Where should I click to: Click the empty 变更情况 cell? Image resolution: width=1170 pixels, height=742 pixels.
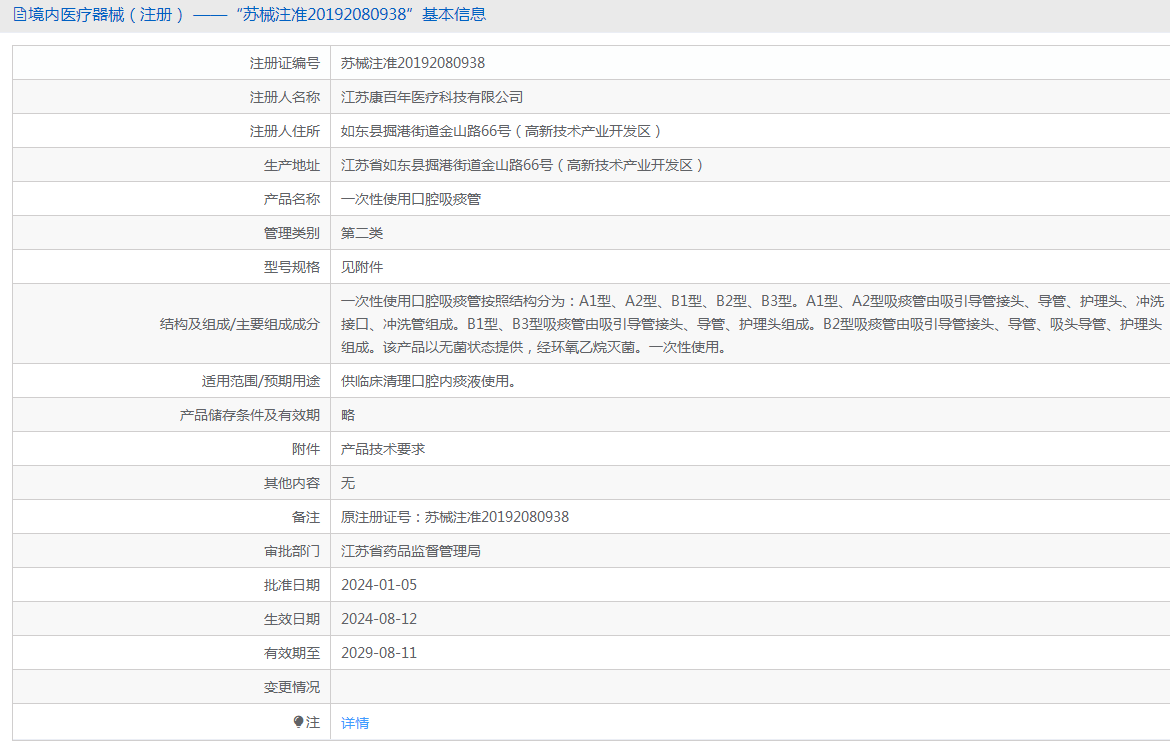pos(750,687)
